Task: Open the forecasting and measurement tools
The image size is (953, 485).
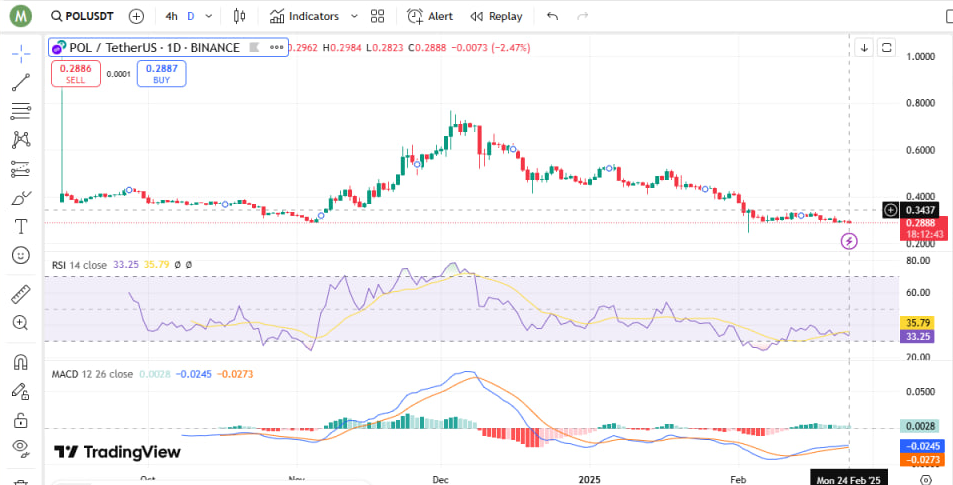Action: pos(21,169)
